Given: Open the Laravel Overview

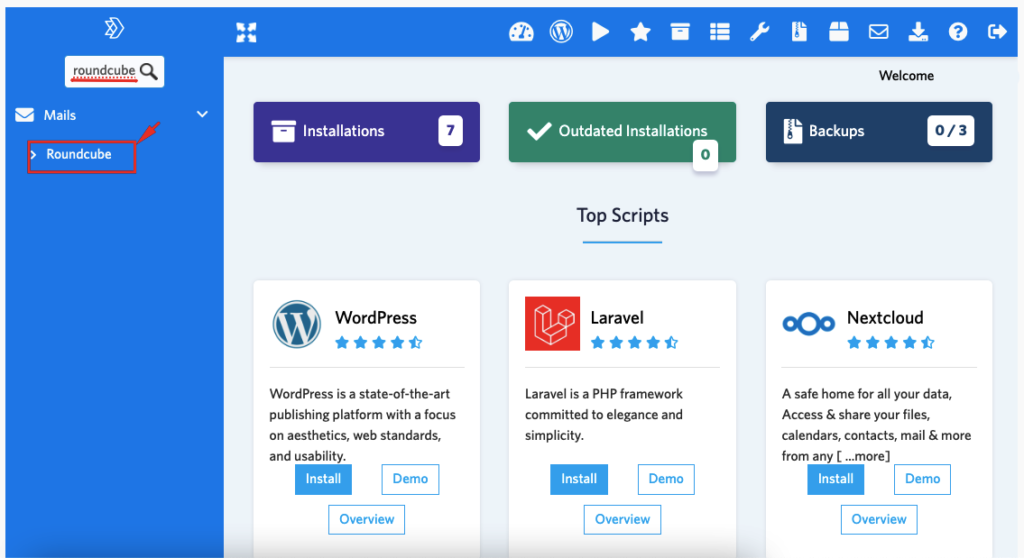Looking at the screenshot, I should [x=622, y=519].
